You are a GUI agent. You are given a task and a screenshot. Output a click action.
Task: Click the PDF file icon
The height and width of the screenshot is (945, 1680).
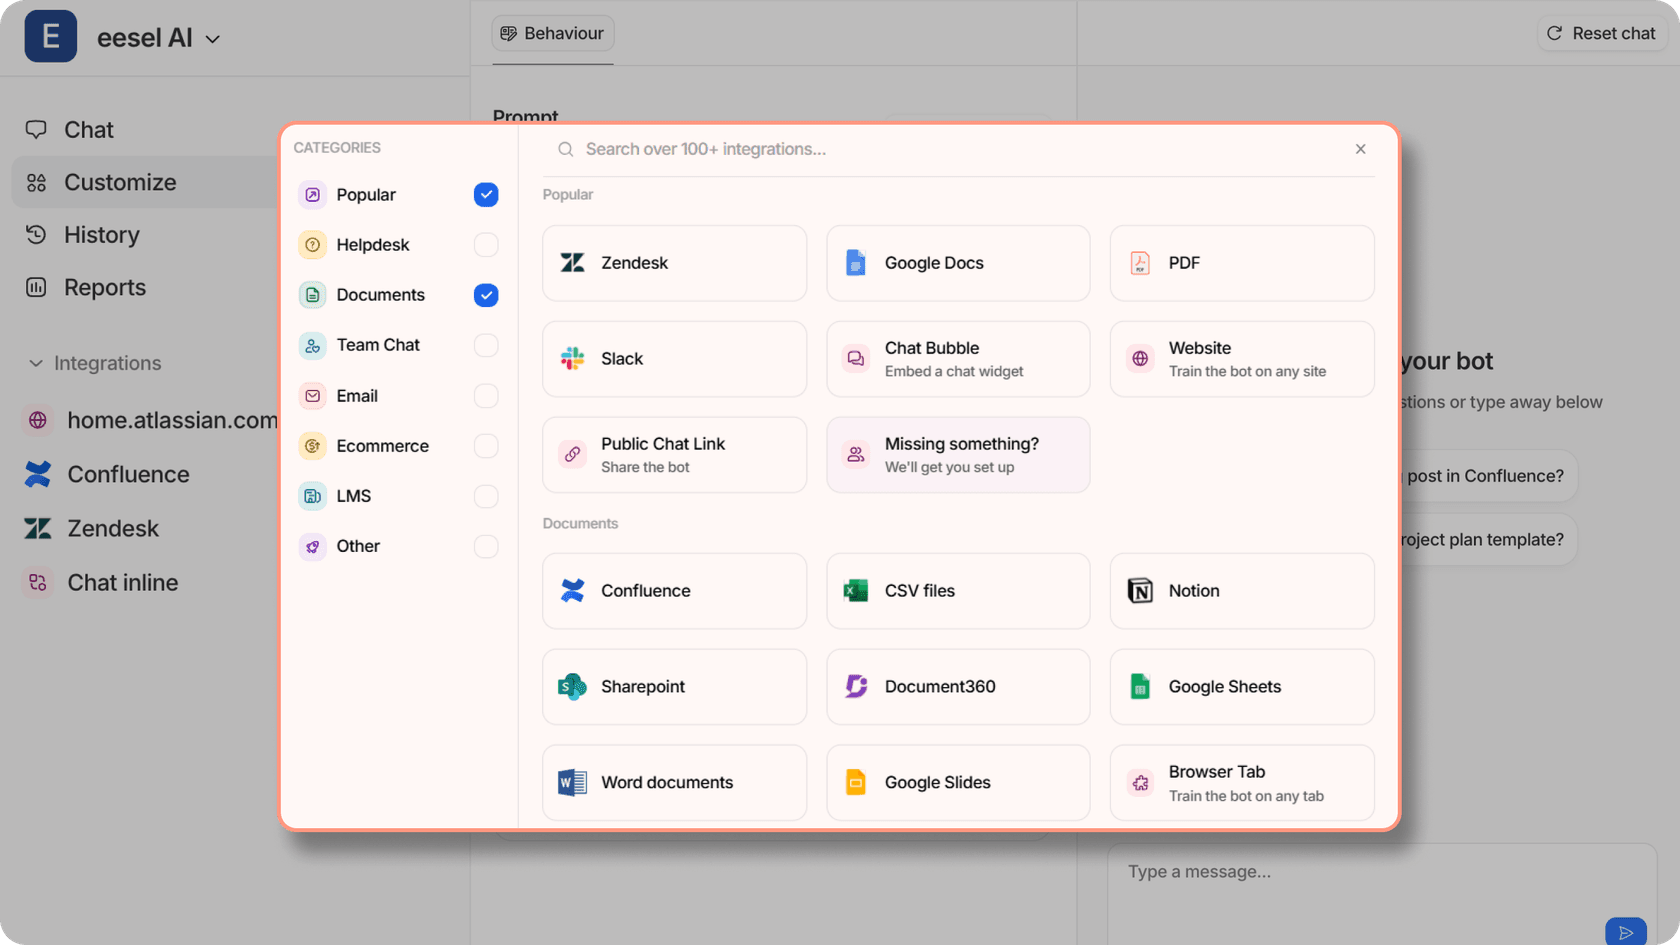pos(1140,263)
